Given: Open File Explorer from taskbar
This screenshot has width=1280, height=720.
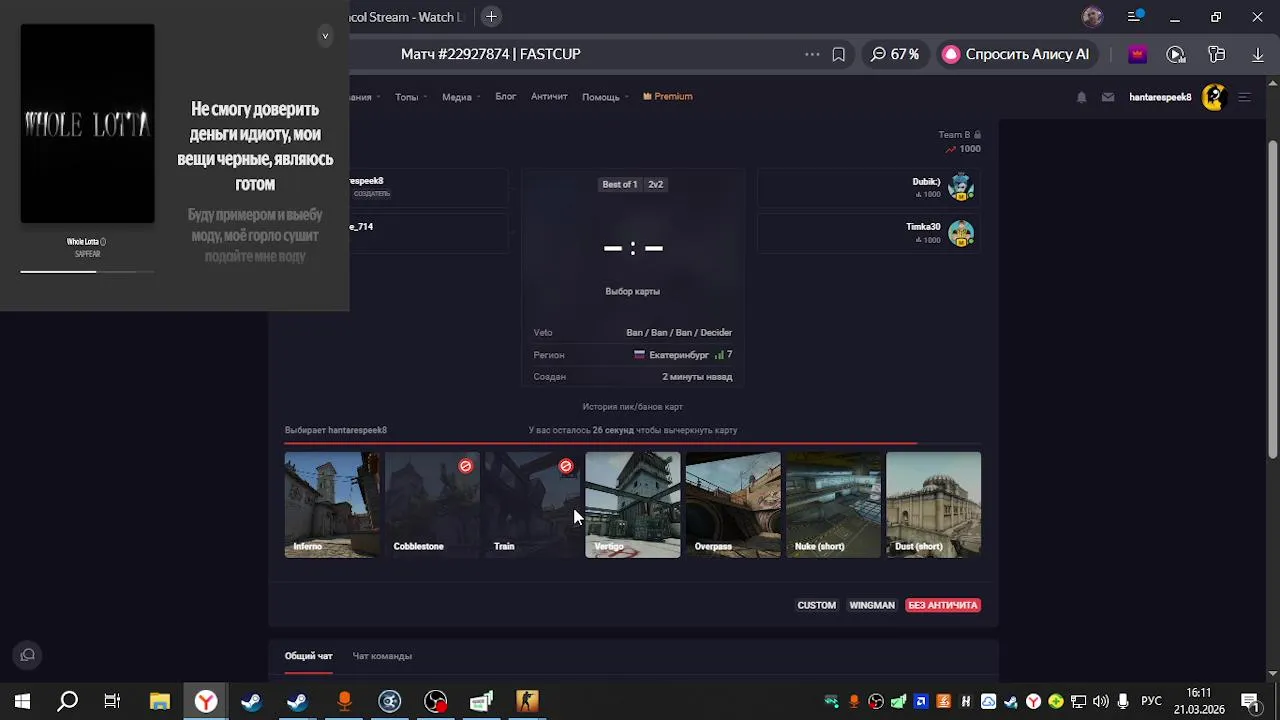Looking at the screenshot, I should [x=160, y=701].
